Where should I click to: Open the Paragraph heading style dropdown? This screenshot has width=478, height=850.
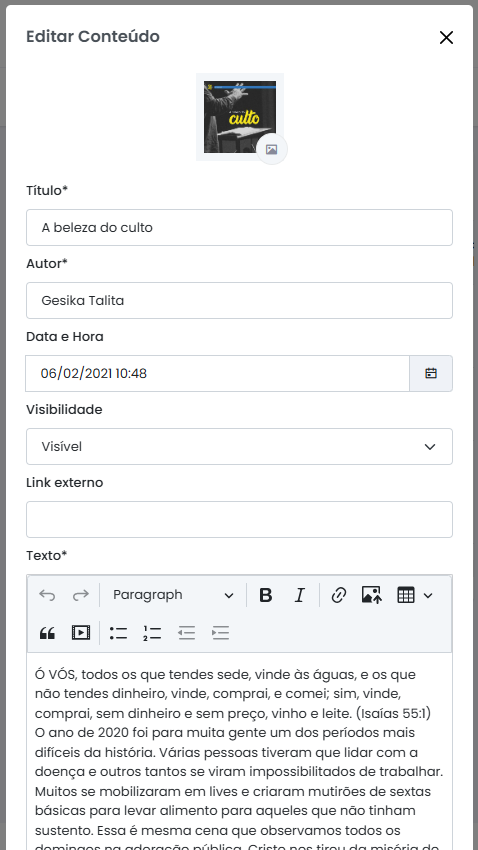pyautogui.click(x=173, y=595)
